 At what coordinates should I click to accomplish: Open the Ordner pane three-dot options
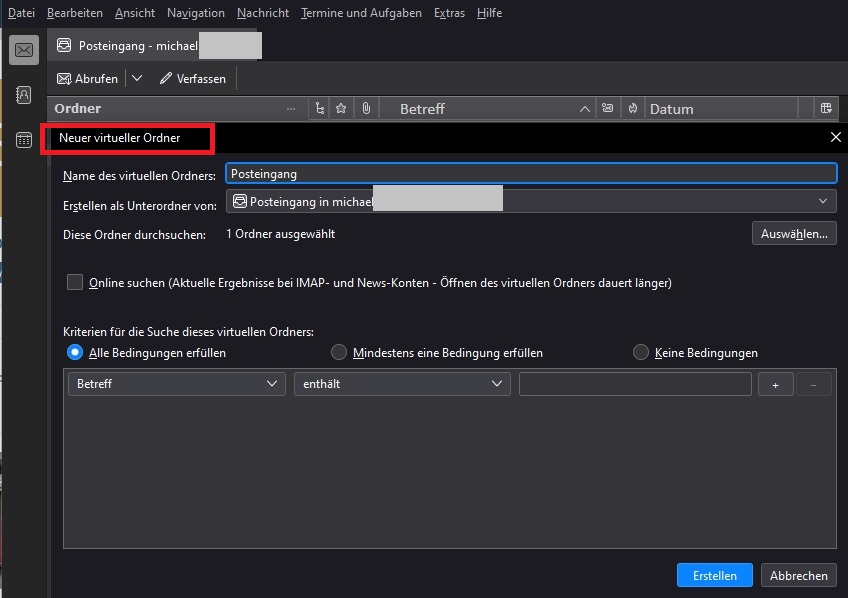[291, 109]
